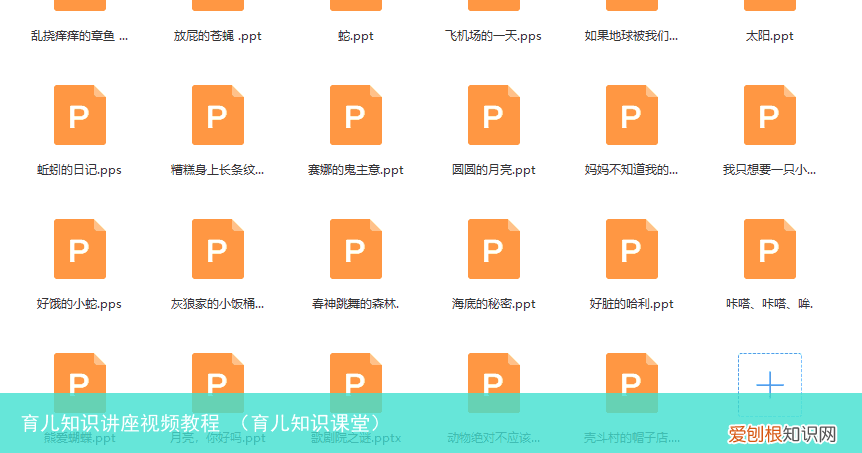The image size is (862, 453).
Task: Click the 赛娜的鬼主意.ppt file icon
Action: click(x=356, y=115)
